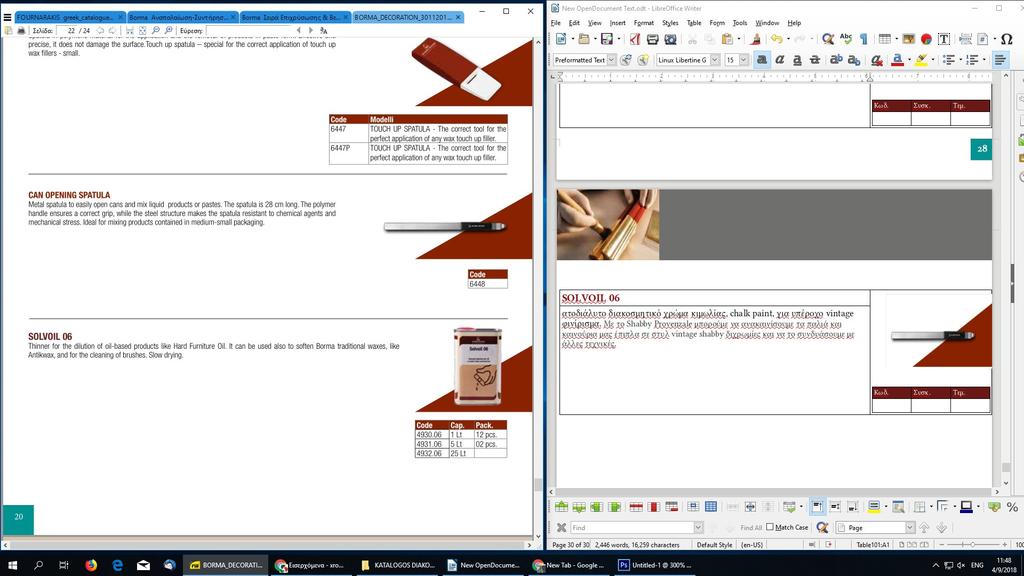Open Find field history dropdown
The height and width of the screenshot is (576, 1024).
point(698,528)
